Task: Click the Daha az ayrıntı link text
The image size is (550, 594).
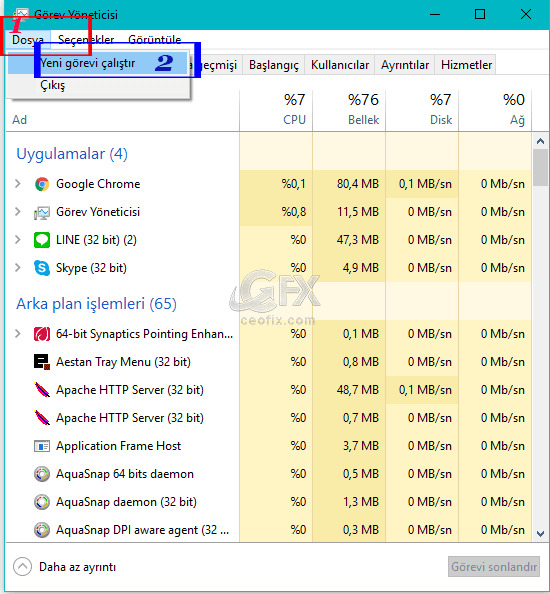Action: [78, 567]
